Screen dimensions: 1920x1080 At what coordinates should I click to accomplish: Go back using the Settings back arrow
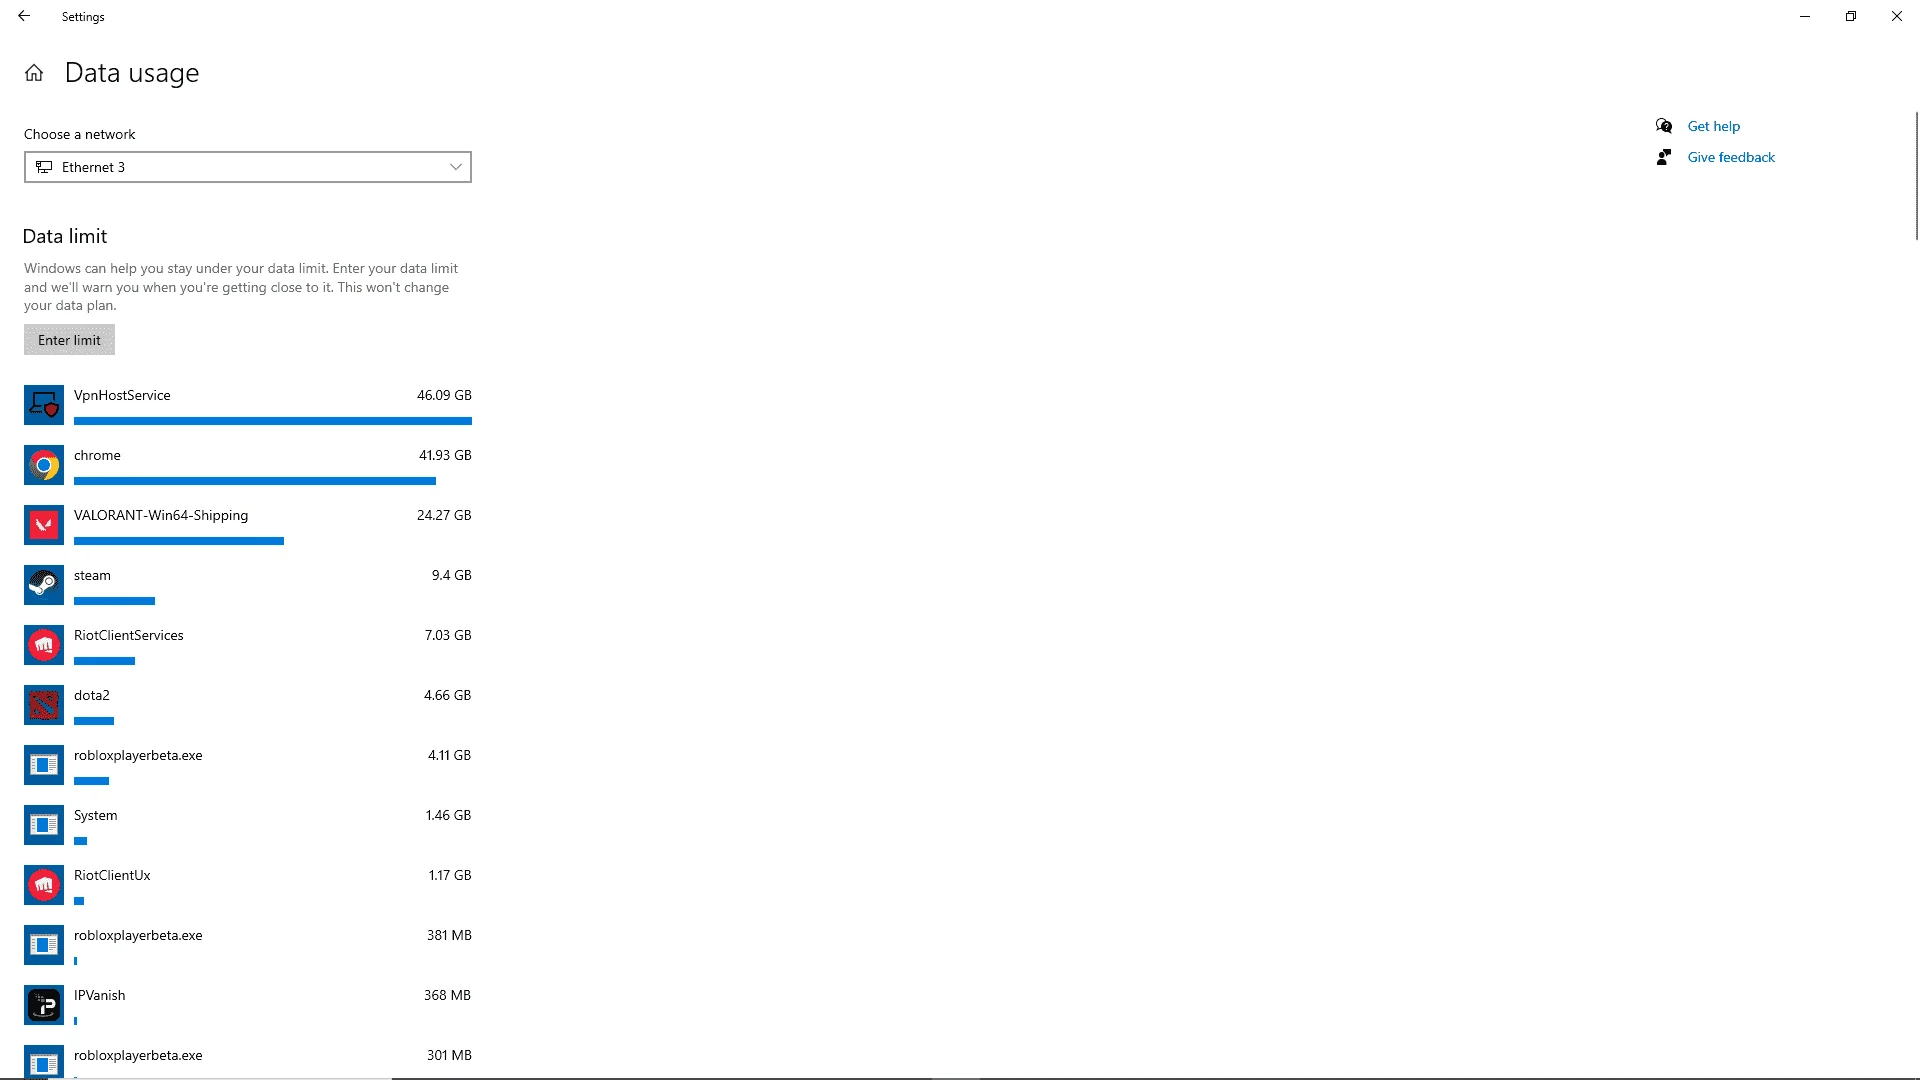click(24, 16)
